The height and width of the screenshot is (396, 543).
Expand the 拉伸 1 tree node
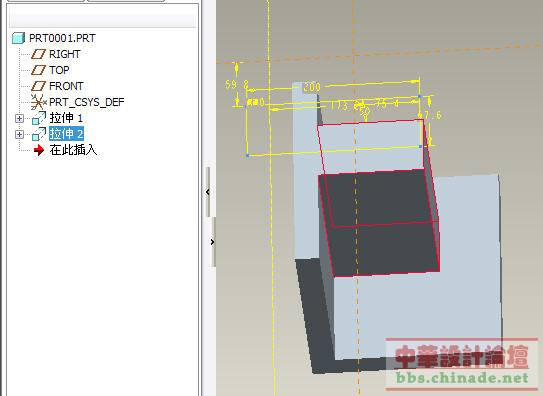tap(19, 118)
